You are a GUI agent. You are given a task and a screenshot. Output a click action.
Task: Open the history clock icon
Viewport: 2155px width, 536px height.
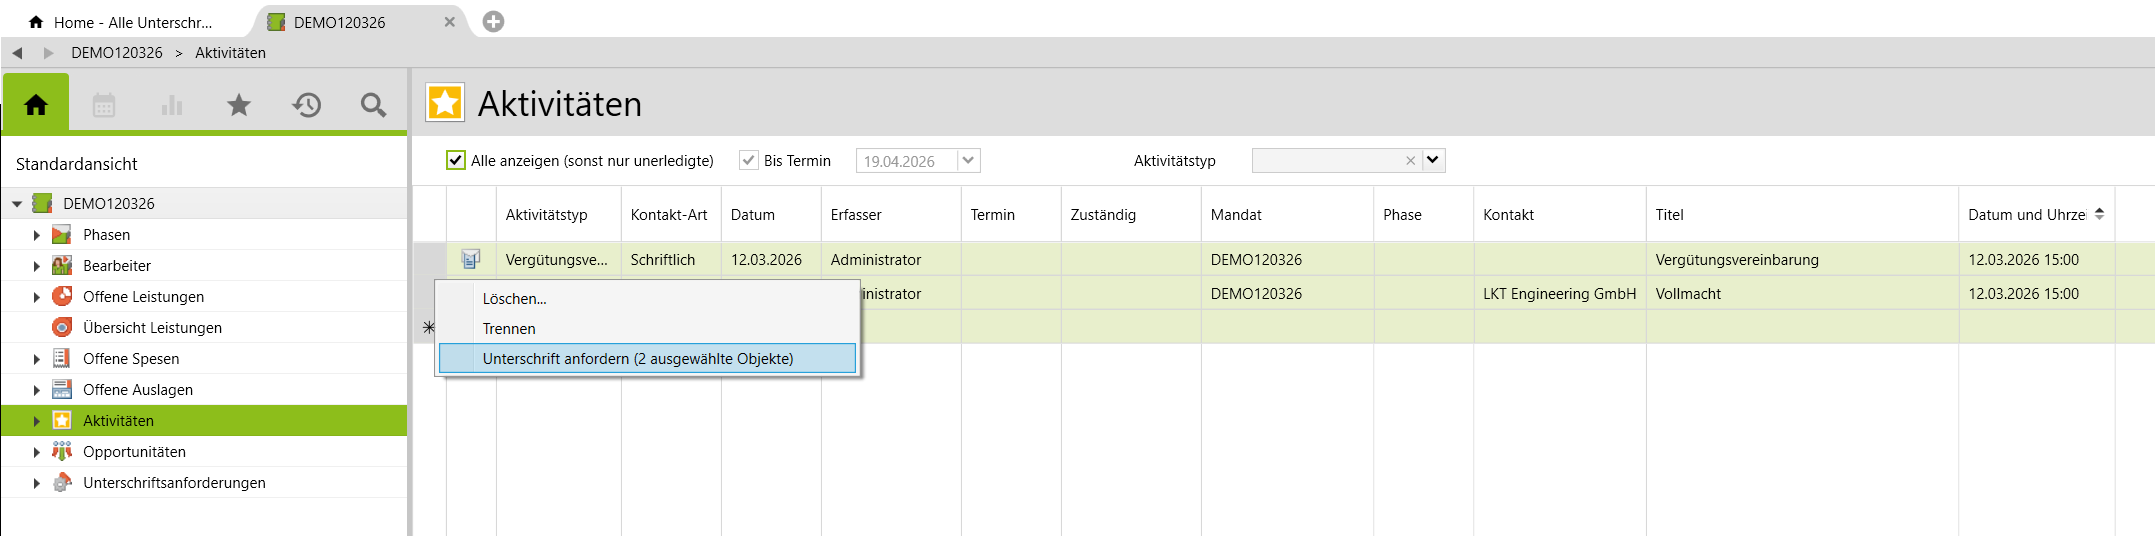coord(307,104)
